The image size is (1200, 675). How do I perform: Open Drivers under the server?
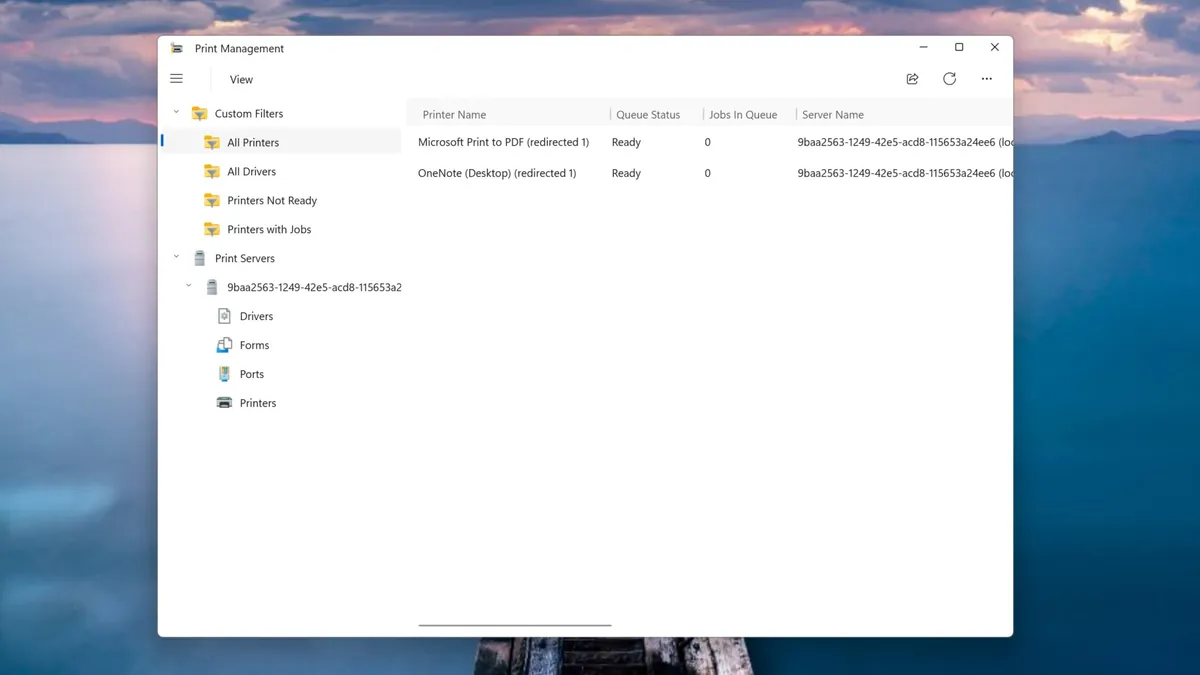point(256,317)
